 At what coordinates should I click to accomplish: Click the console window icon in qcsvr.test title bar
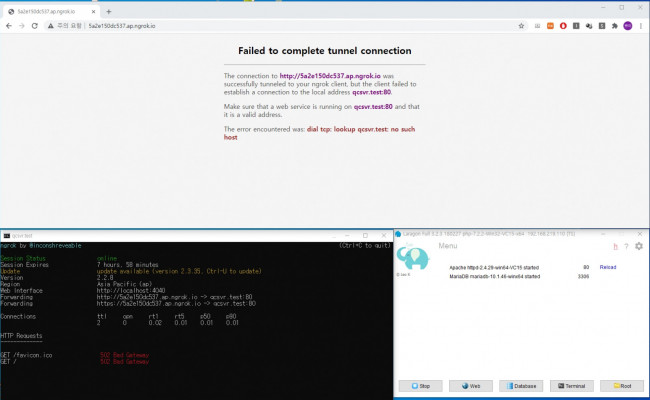pyautogui.click(x=6, y=235)
